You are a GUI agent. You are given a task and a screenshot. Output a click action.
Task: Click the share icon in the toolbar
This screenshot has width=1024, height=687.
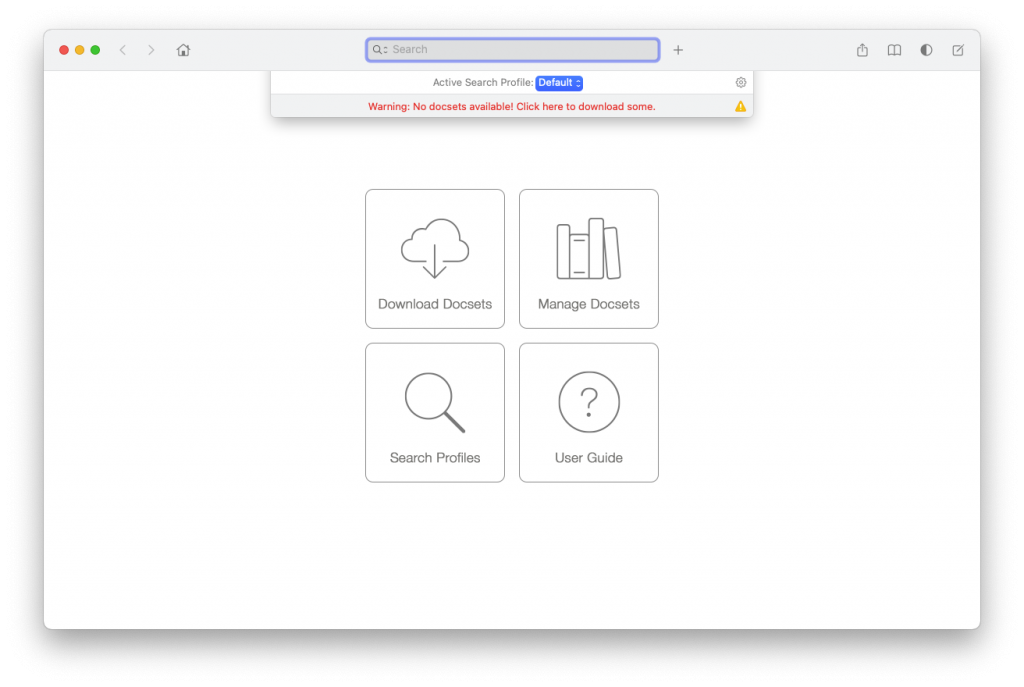pyautogui.click(x=862, y=50)
